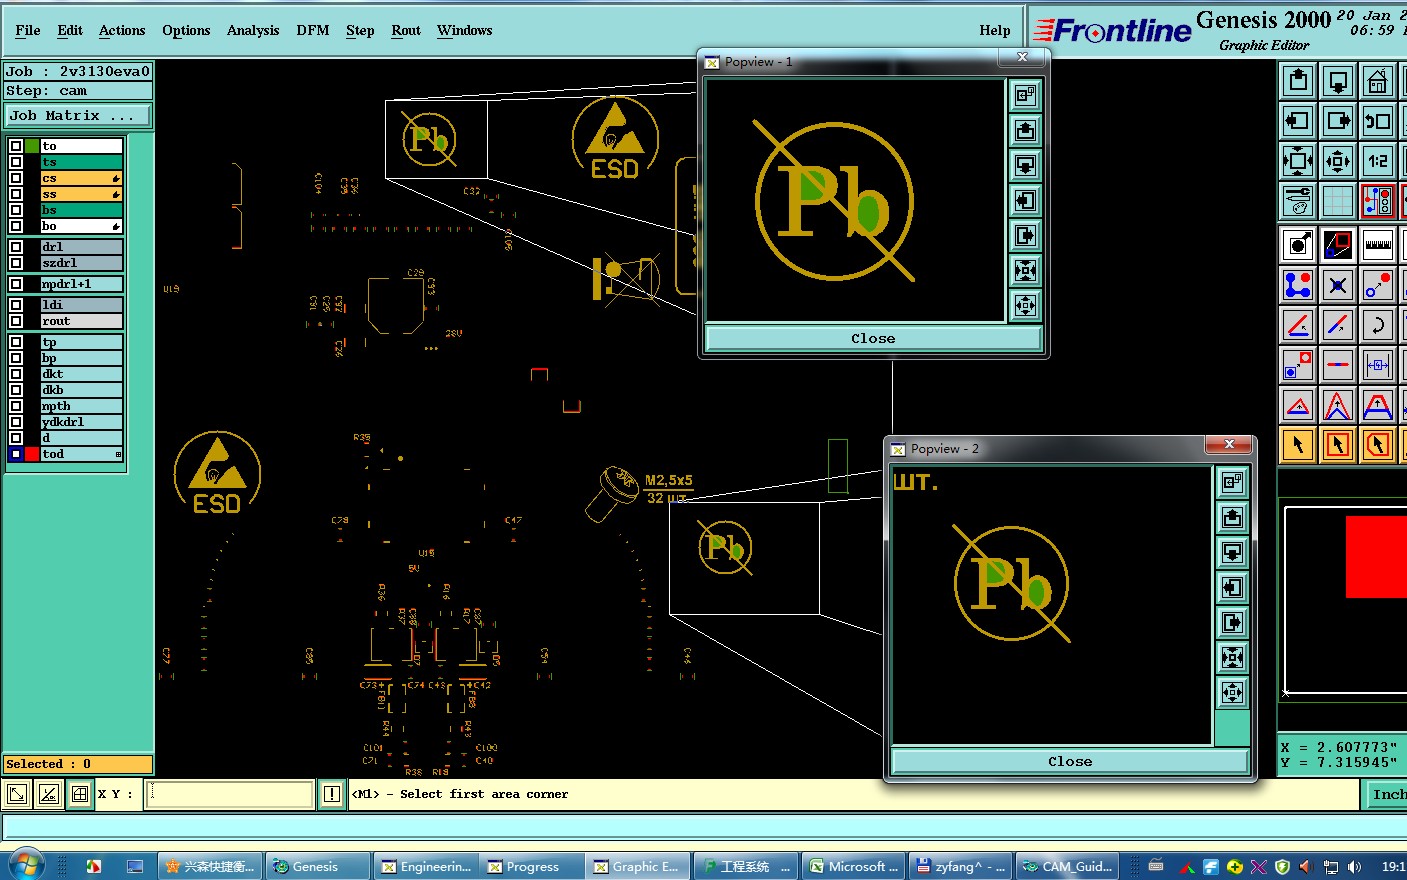Open the DFM menu
Viewport: 1407px width, 880px height.
point(313,30)
